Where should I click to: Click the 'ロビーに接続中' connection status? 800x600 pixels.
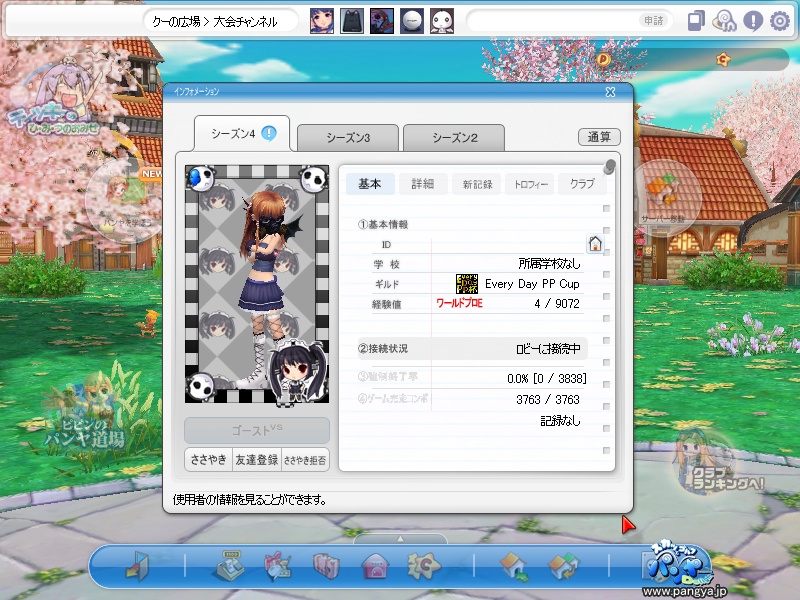pyautogui.click(x=548, y=348)
